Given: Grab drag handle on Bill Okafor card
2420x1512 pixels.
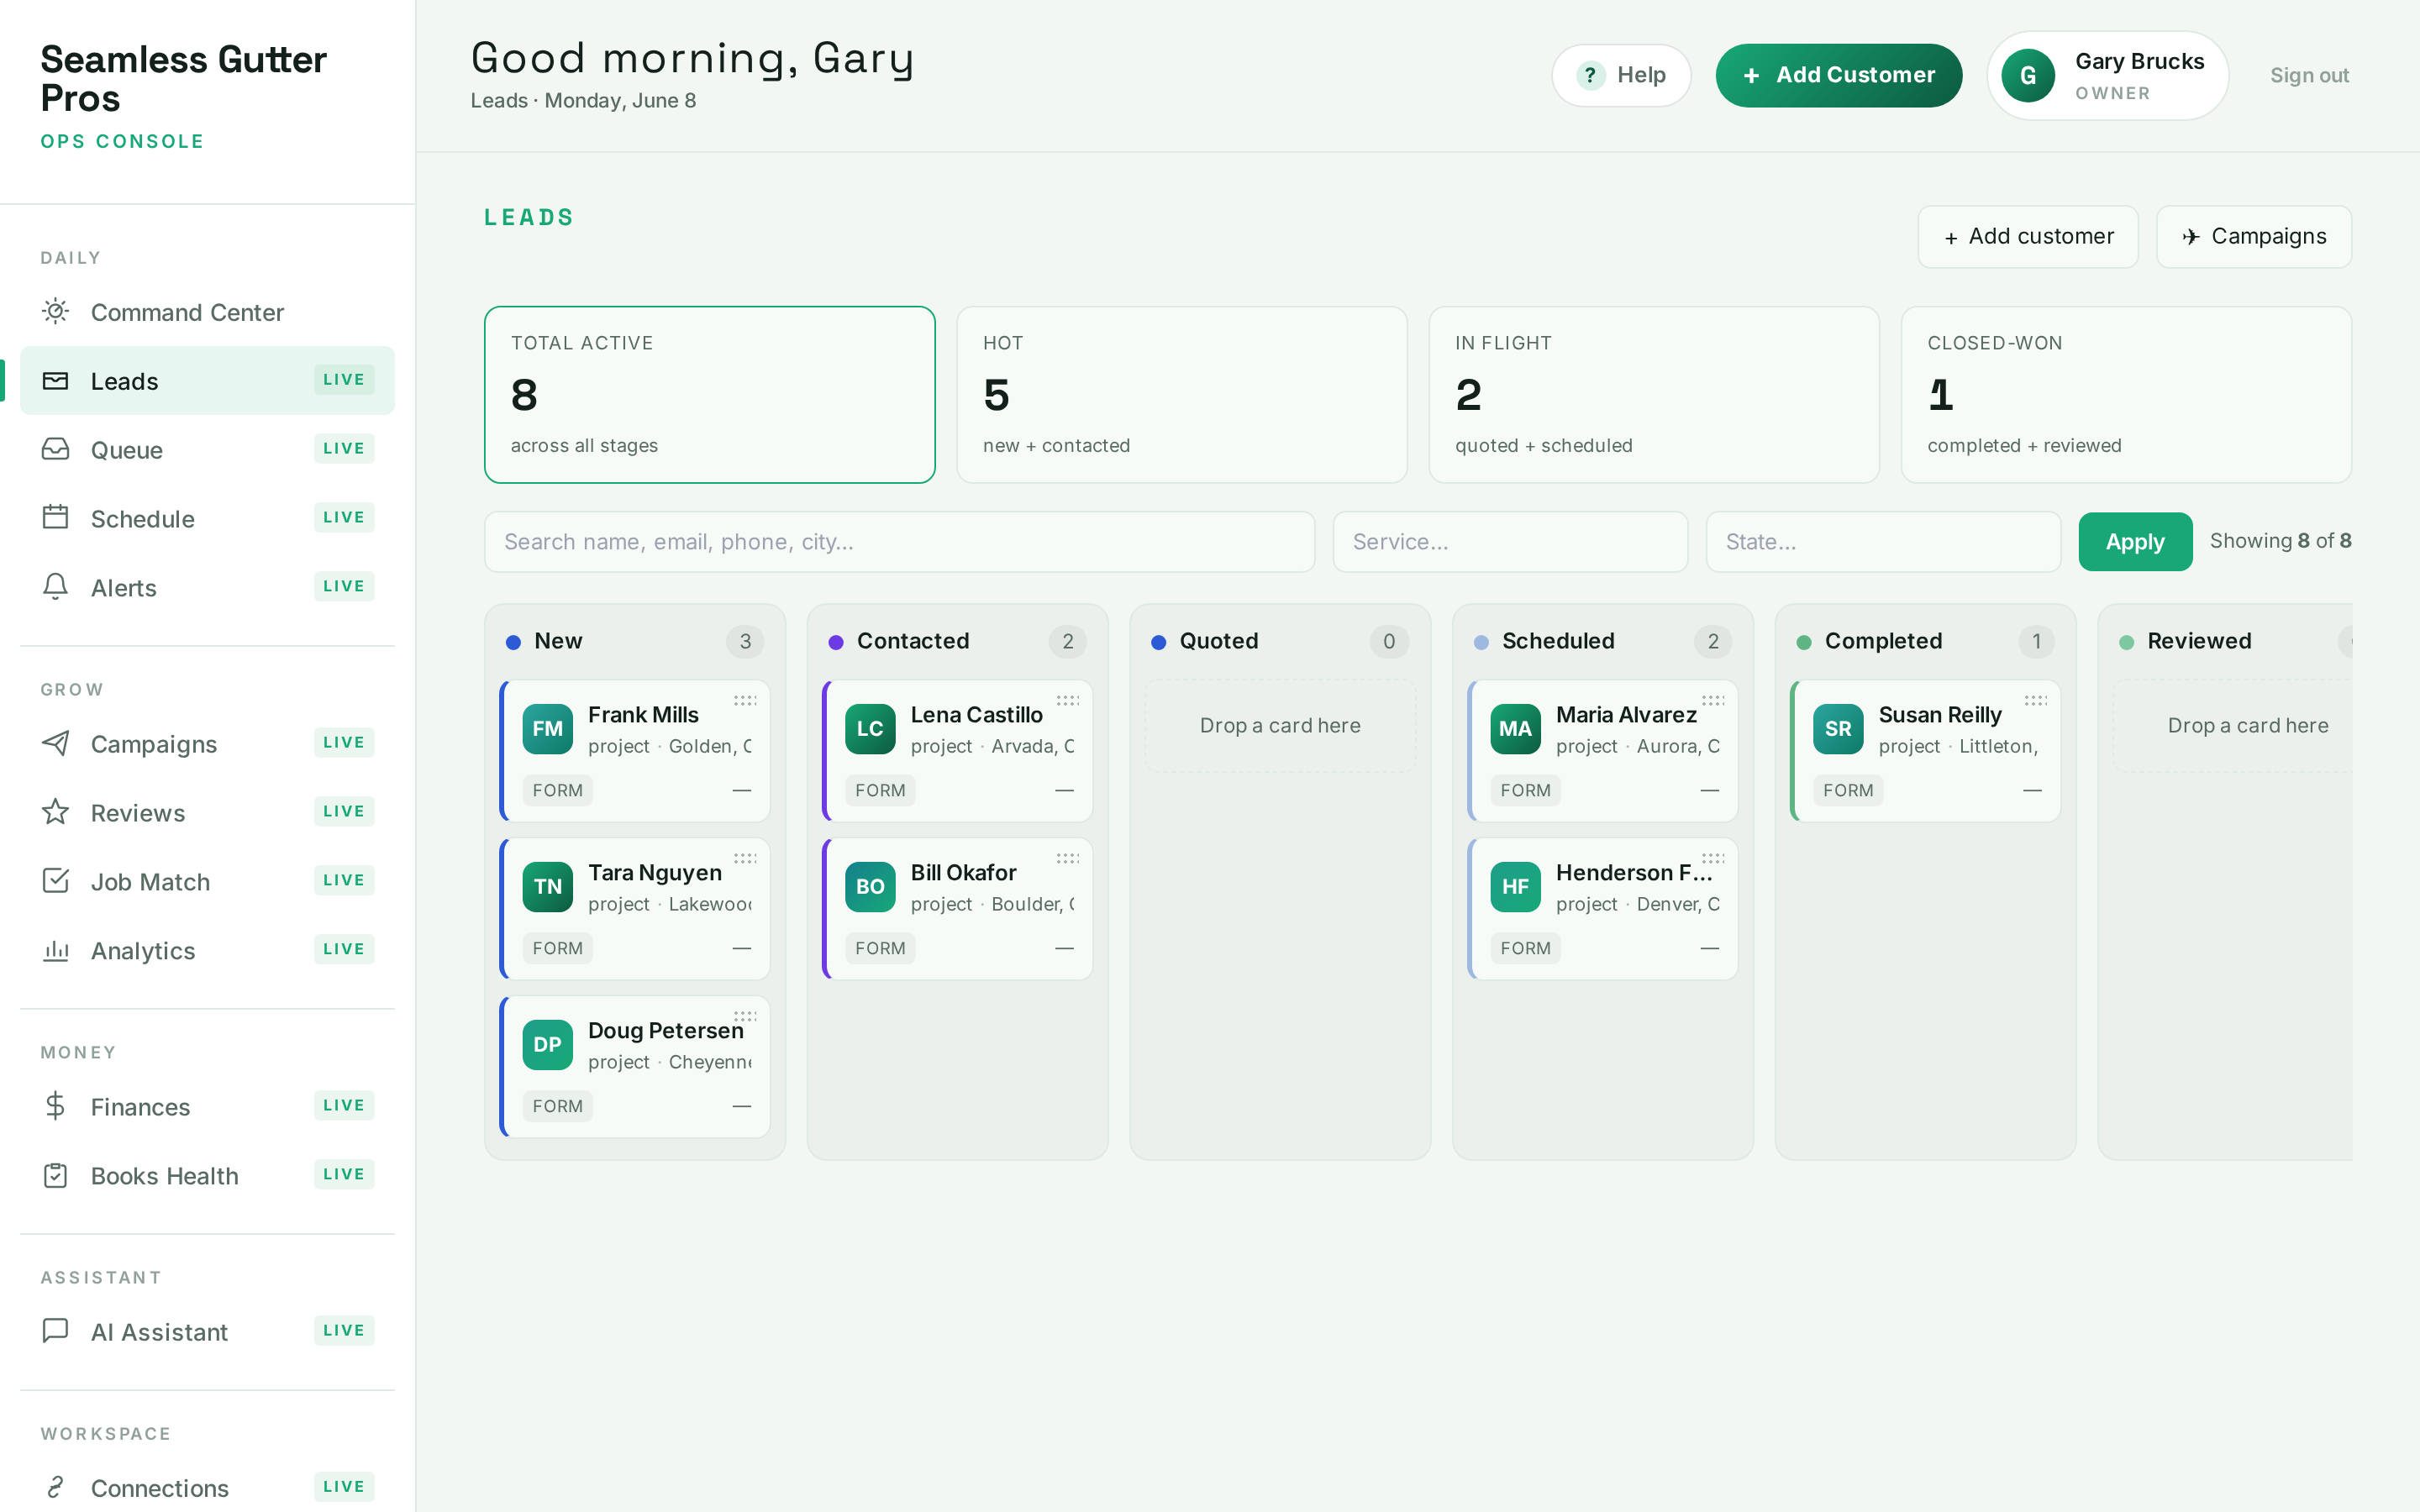Looking at the screenshot, I should [x=1068, y=858].
